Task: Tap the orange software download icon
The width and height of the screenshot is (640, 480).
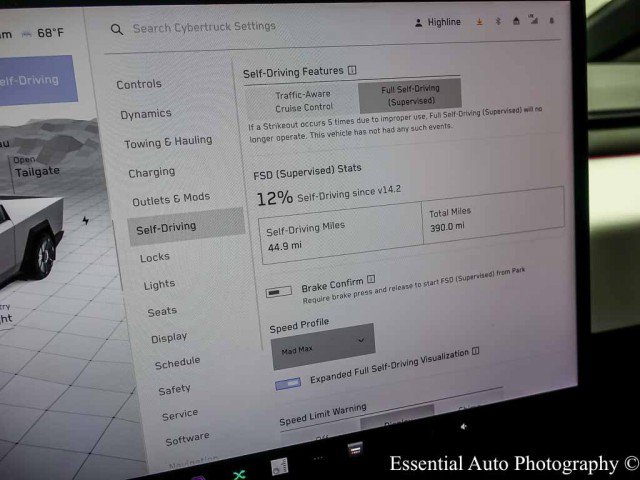Action: click(479, 22)
